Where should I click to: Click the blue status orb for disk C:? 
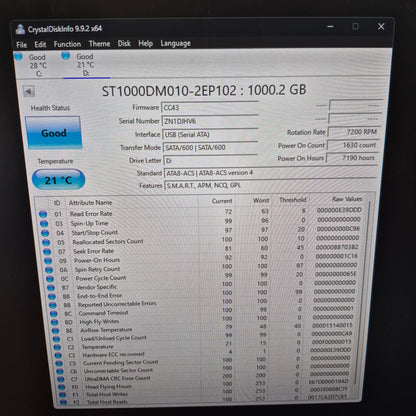(x=19, y=57)
